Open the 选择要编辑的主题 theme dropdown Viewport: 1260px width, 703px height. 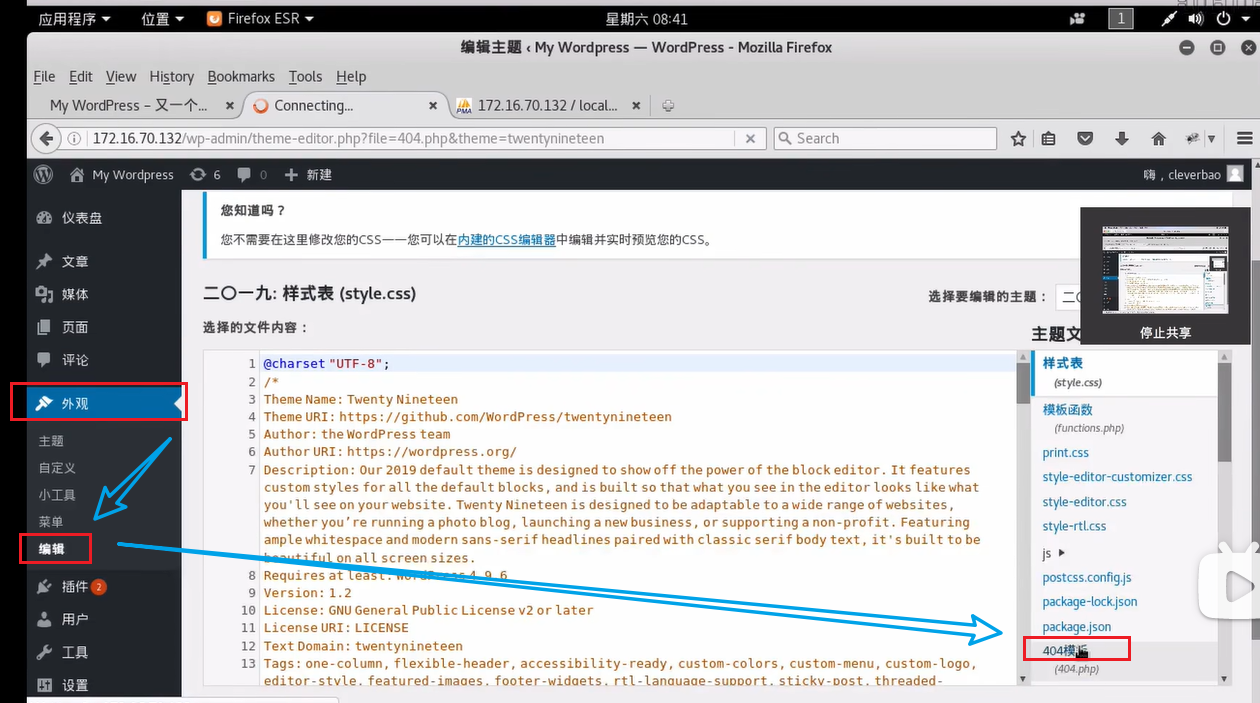pyautogui.click(x=1067, y=297)
